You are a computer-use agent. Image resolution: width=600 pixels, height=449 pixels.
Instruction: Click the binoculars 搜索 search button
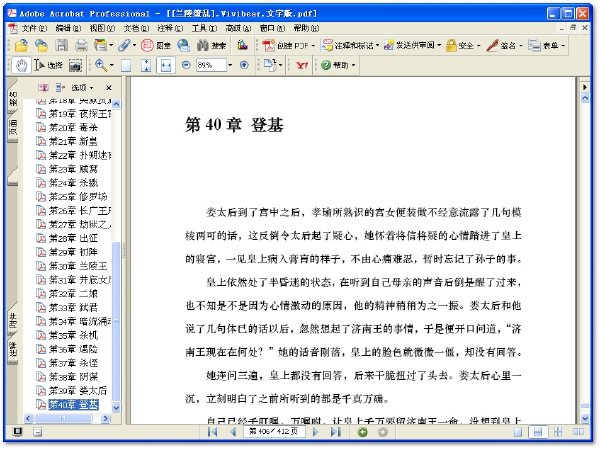pyautogui.click(x=212, y=46)
